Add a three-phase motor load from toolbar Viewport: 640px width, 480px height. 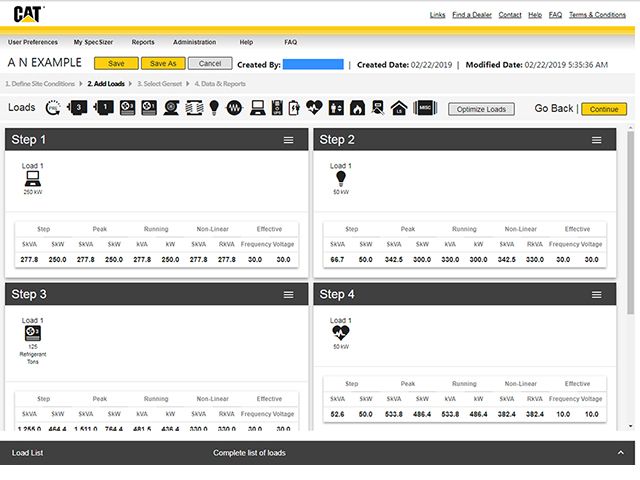click(x=77, y=108)
